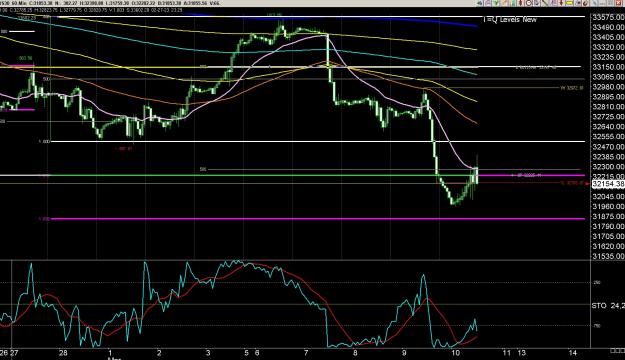This screenshot has width=625, height=360.
Task: Click the 31875.00 price axis label
Action: tap(608, 216)
